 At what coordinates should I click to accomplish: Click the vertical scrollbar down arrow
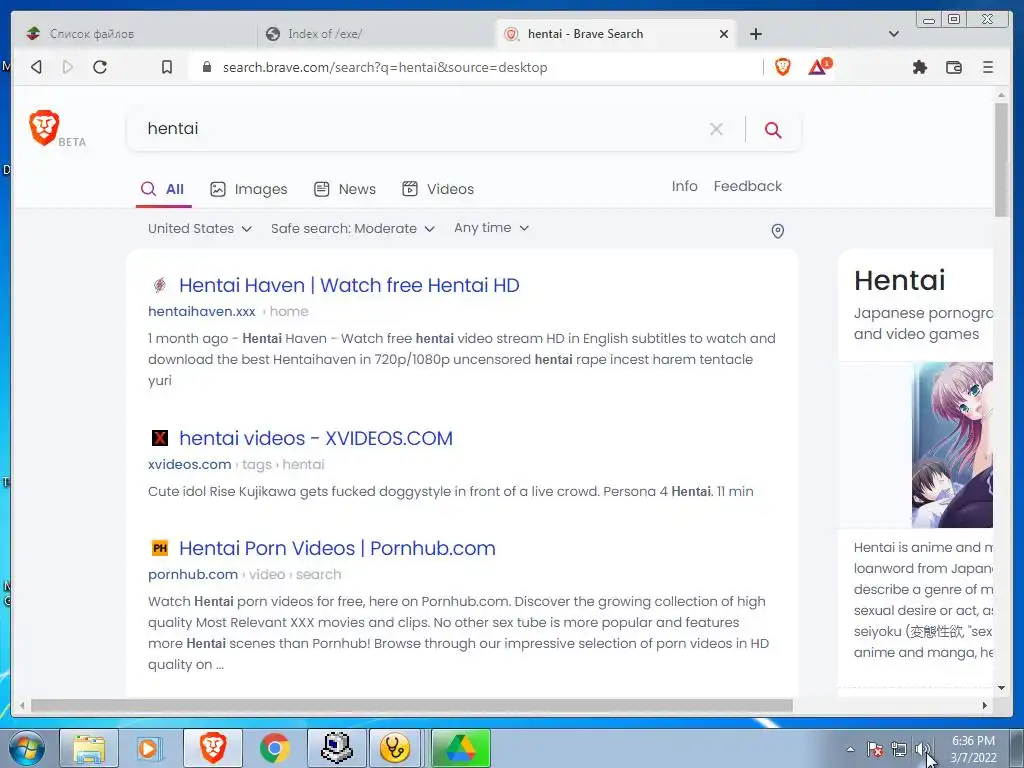tap(1001, 688)
